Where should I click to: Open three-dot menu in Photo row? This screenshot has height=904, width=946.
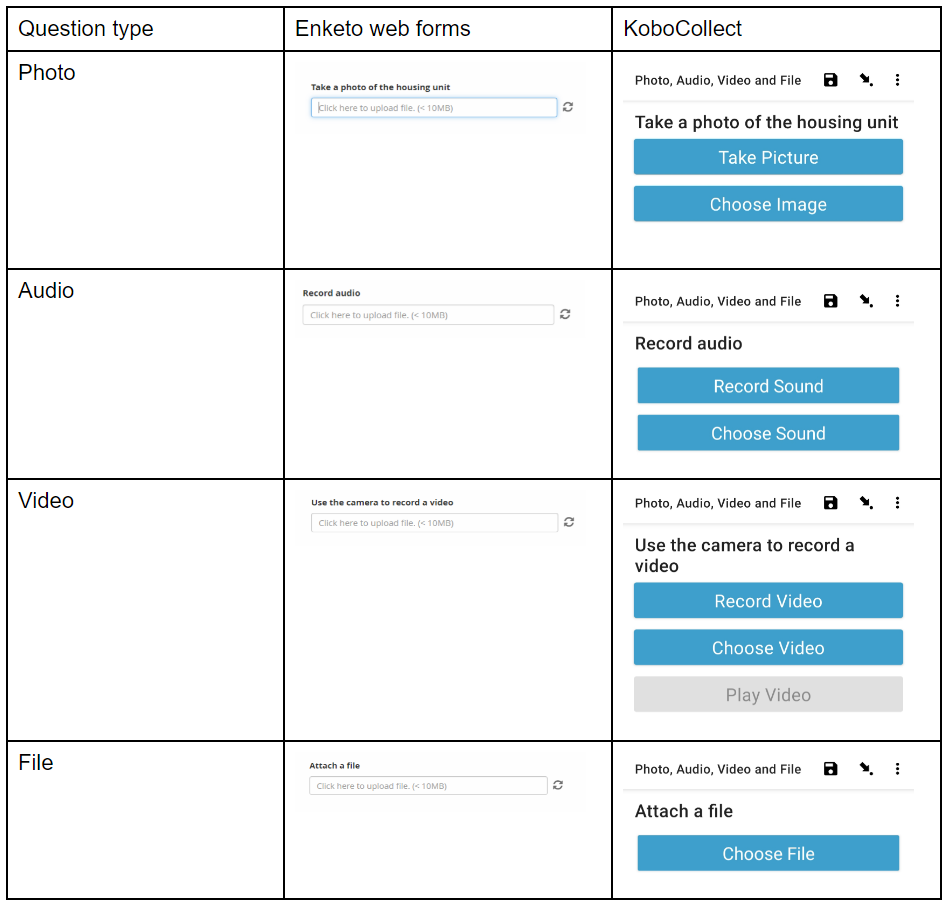click(897, 80)
